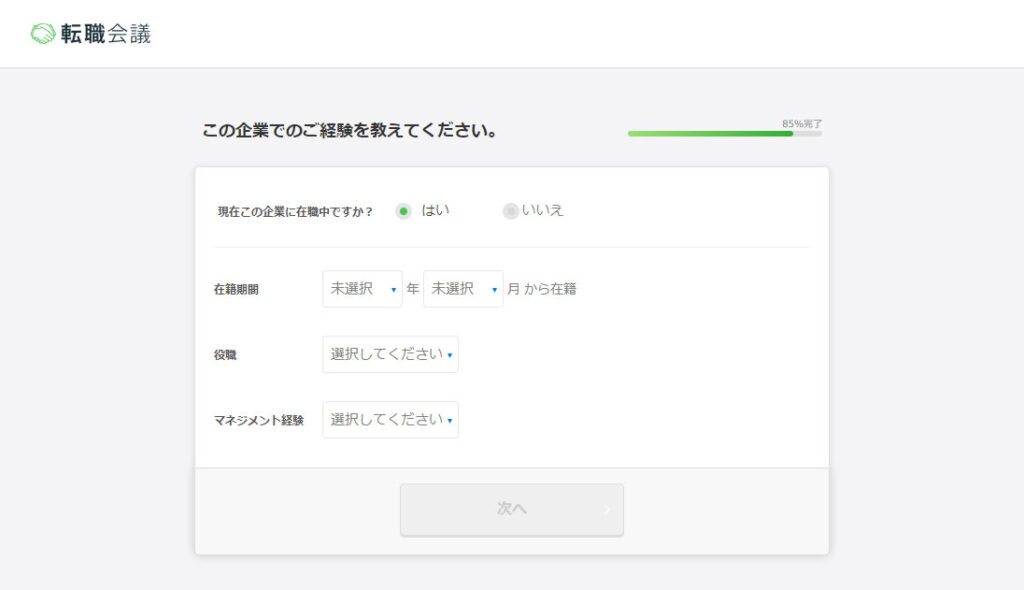Click the 在籍期間 field label
1024x590 pixels.
click(236, 290)
